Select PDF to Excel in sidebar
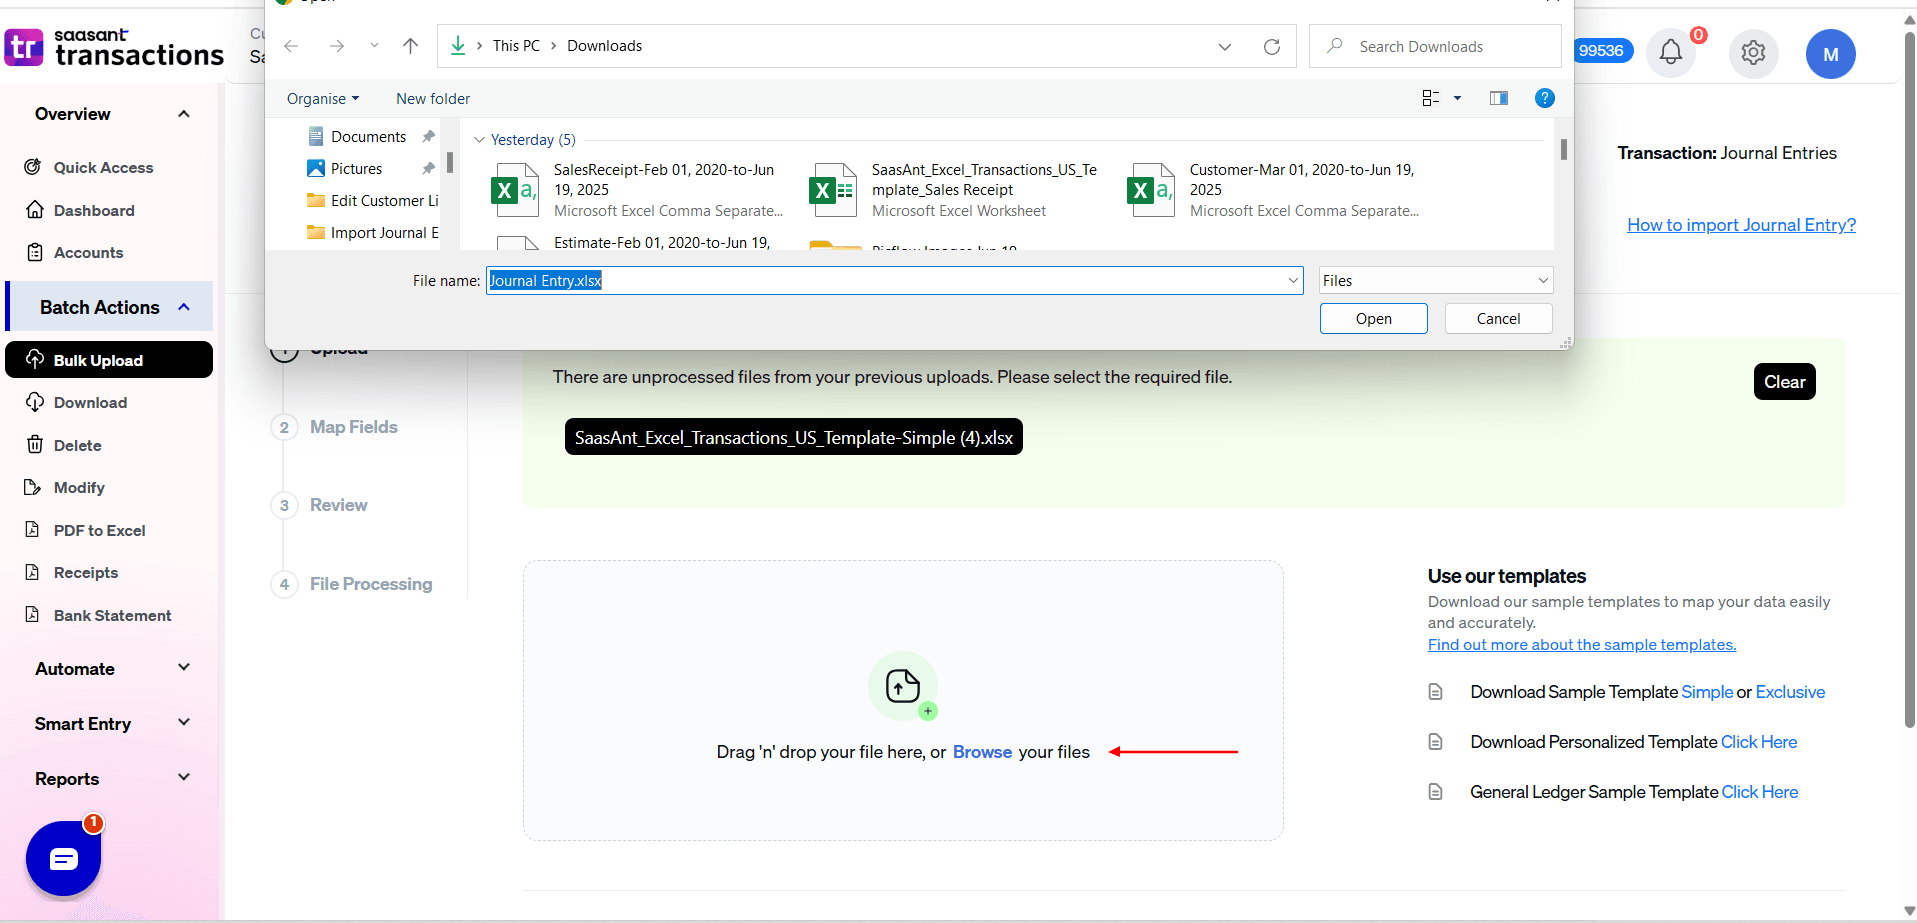Viewport: 1917px width, 923px height. point(99,530)
